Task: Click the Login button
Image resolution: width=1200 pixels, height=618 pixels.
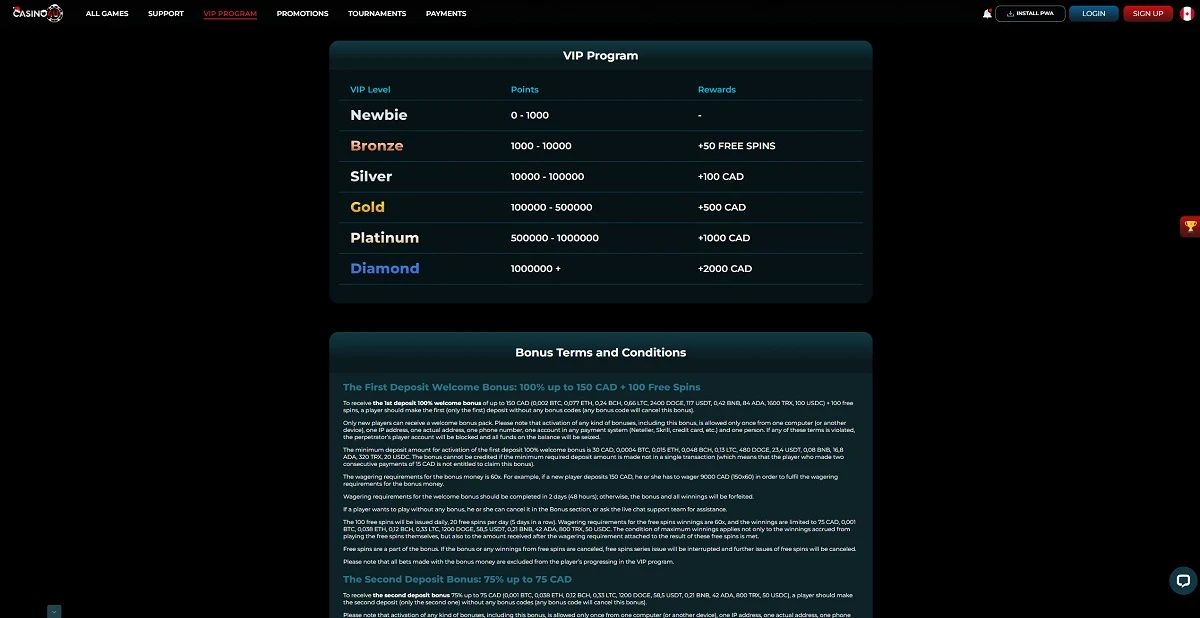Action: [1094, 13]
